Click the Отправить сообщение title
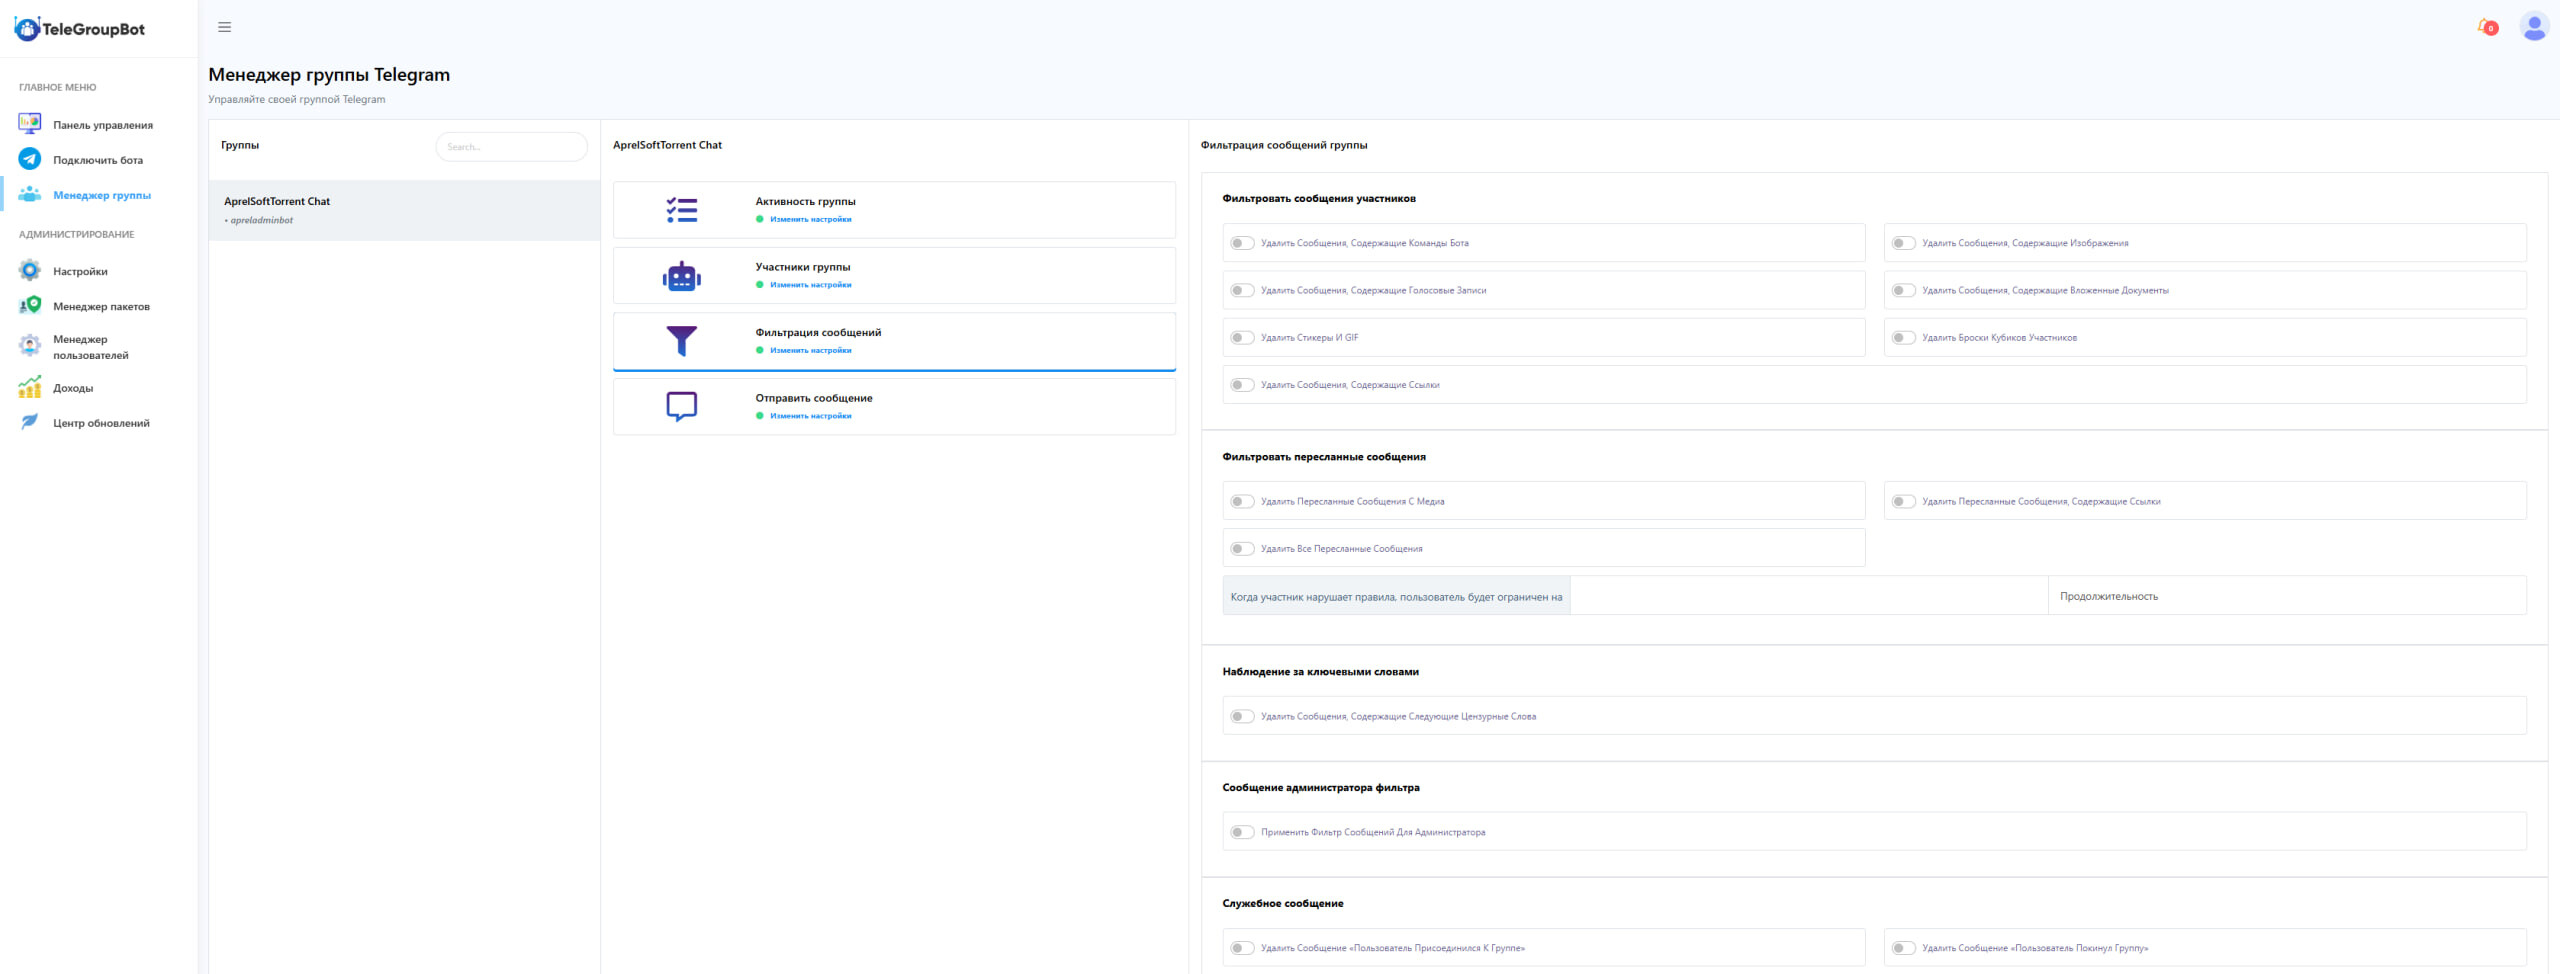Image resolution: width=2560 pixels, height=974 pixels. pyautogui.click(x=814, y=398)
